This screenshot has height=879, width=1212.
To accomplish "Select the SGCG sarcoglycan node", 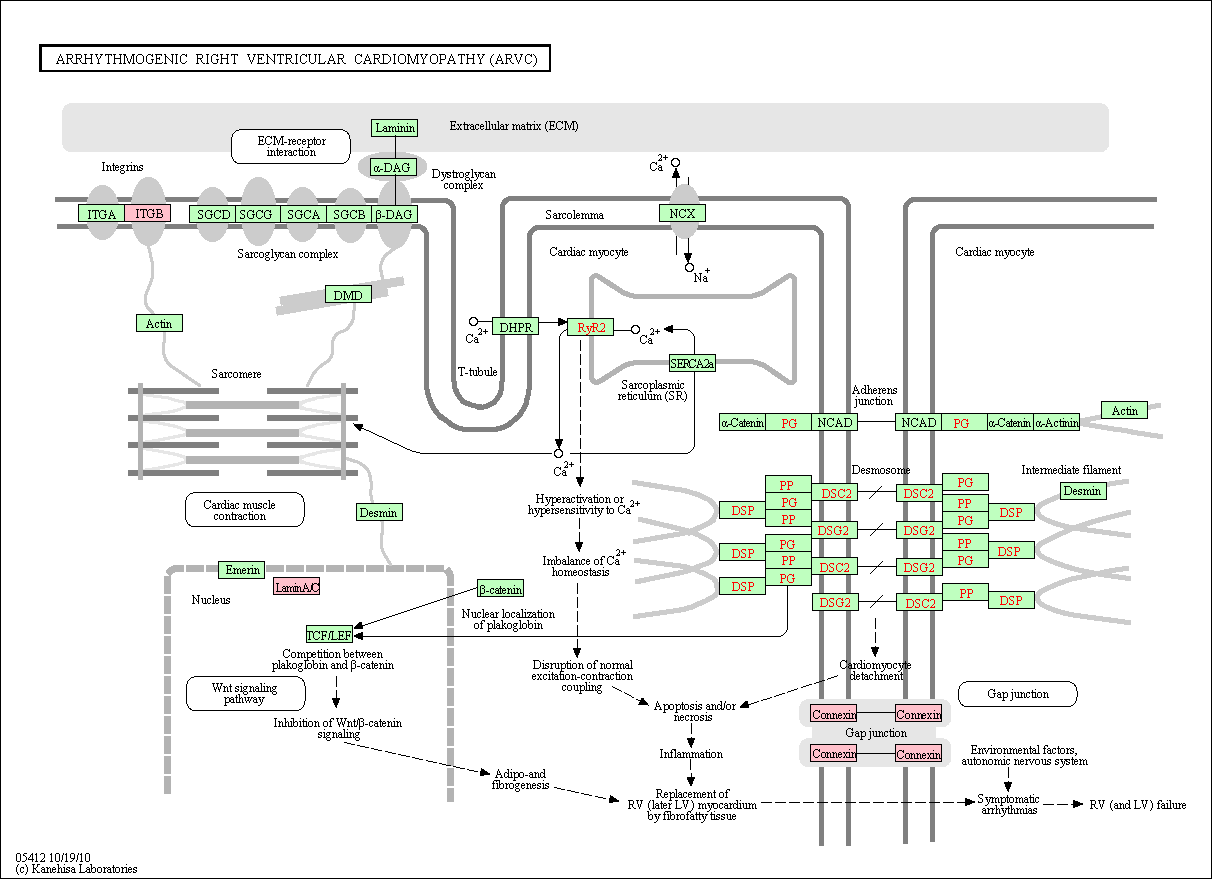I will [257, 214].
